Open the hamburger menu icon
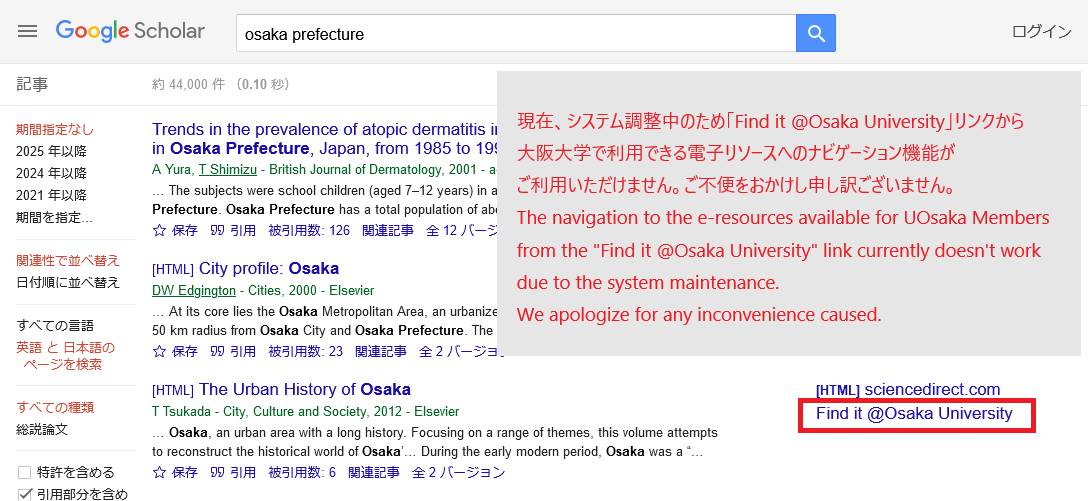This screenshot has height=501, width=1088. pyautogui.click(x=27, y=32)
